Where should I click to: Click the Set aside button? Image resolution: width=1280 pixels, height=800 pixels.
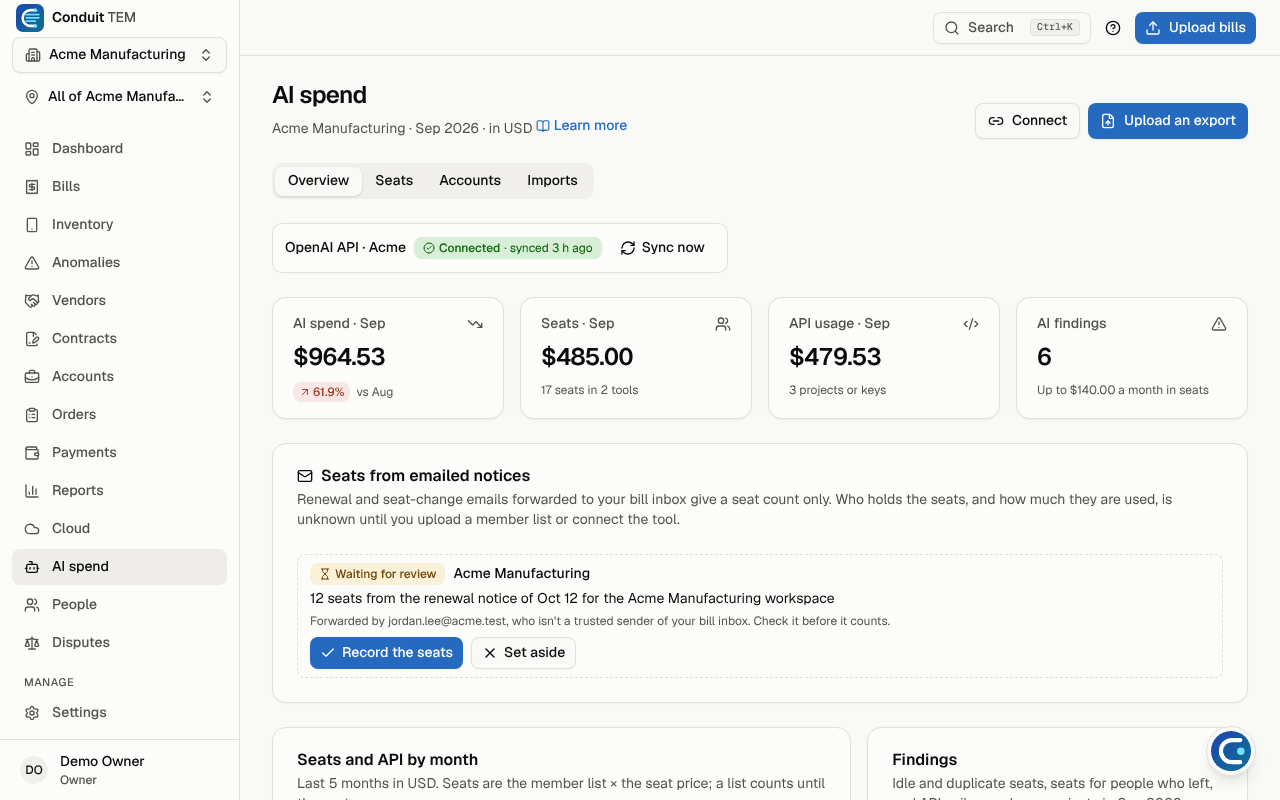[x=523, y=653]
